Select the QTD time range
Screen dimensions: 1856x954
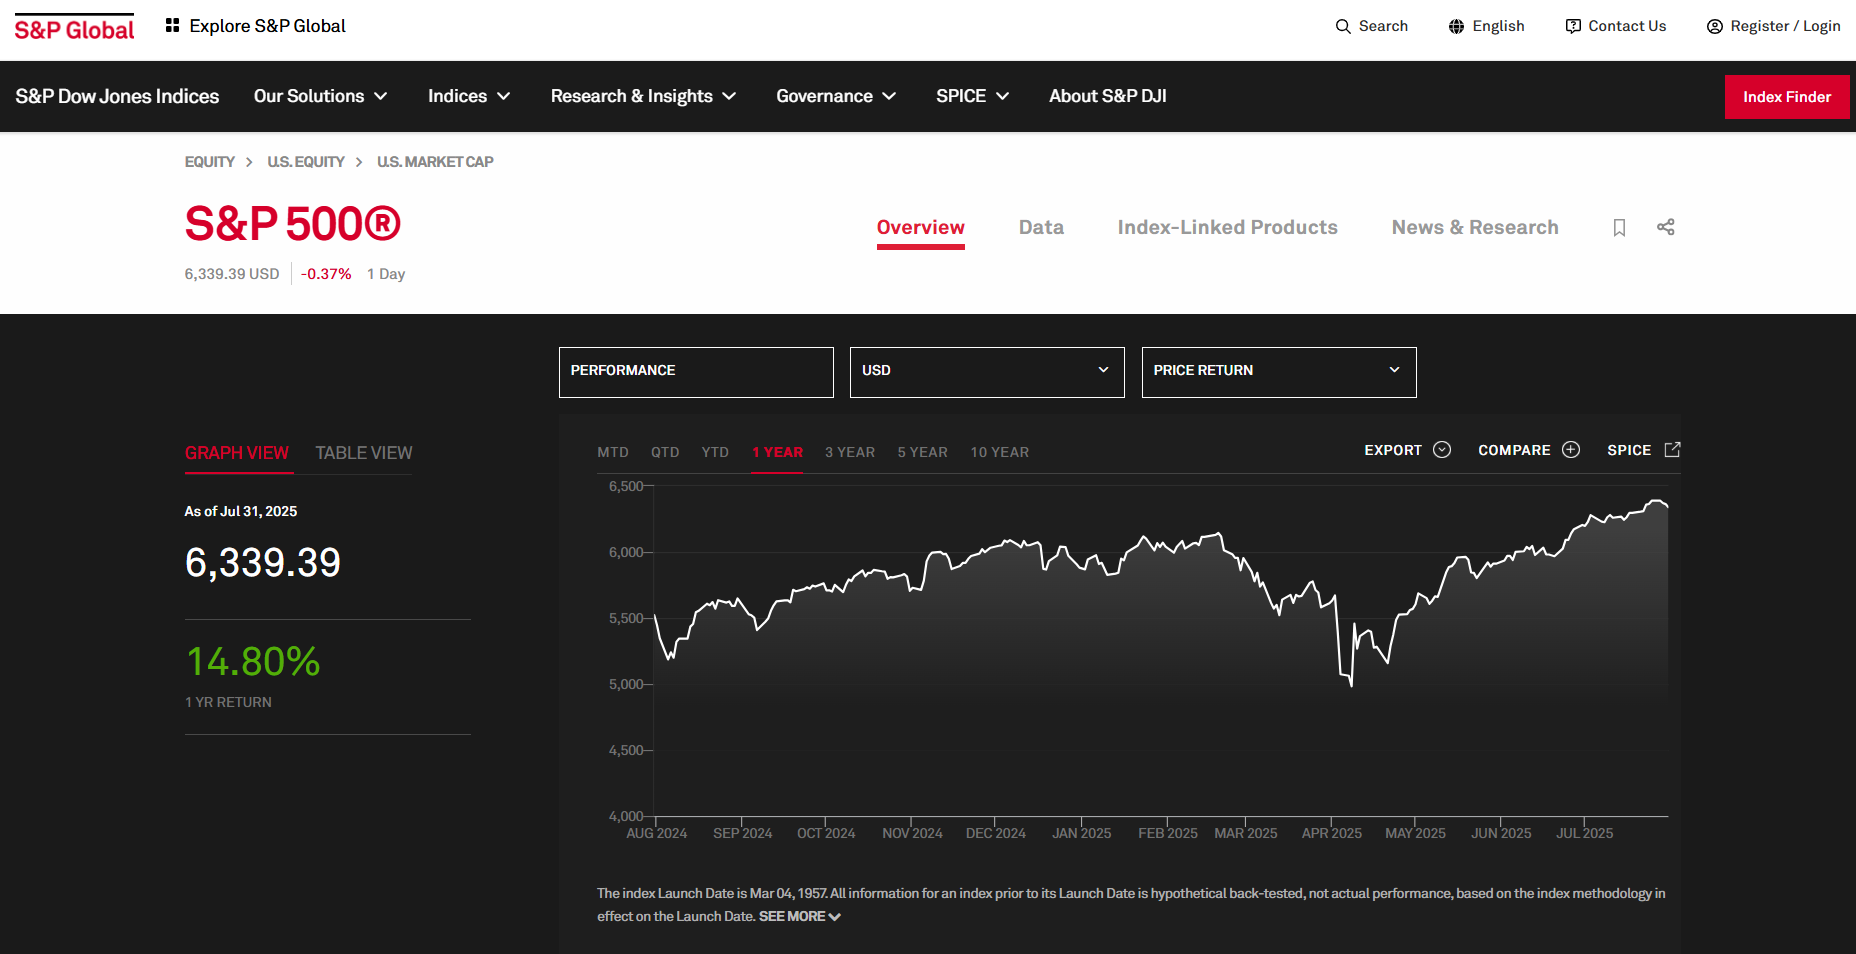(665, 452)
